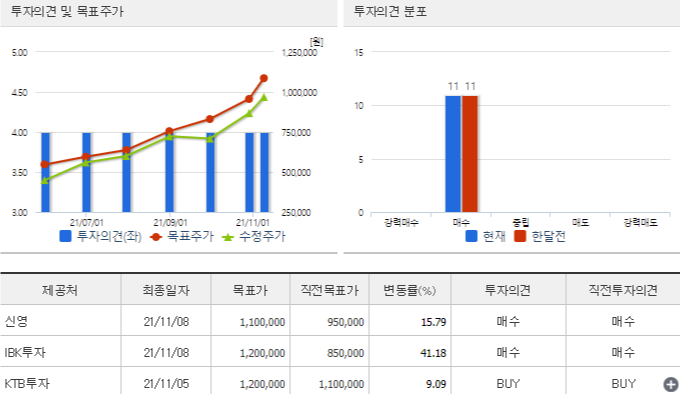Expand more providers with plus icon
This screenshot has width=680, height=394.
tap(670, 384)
